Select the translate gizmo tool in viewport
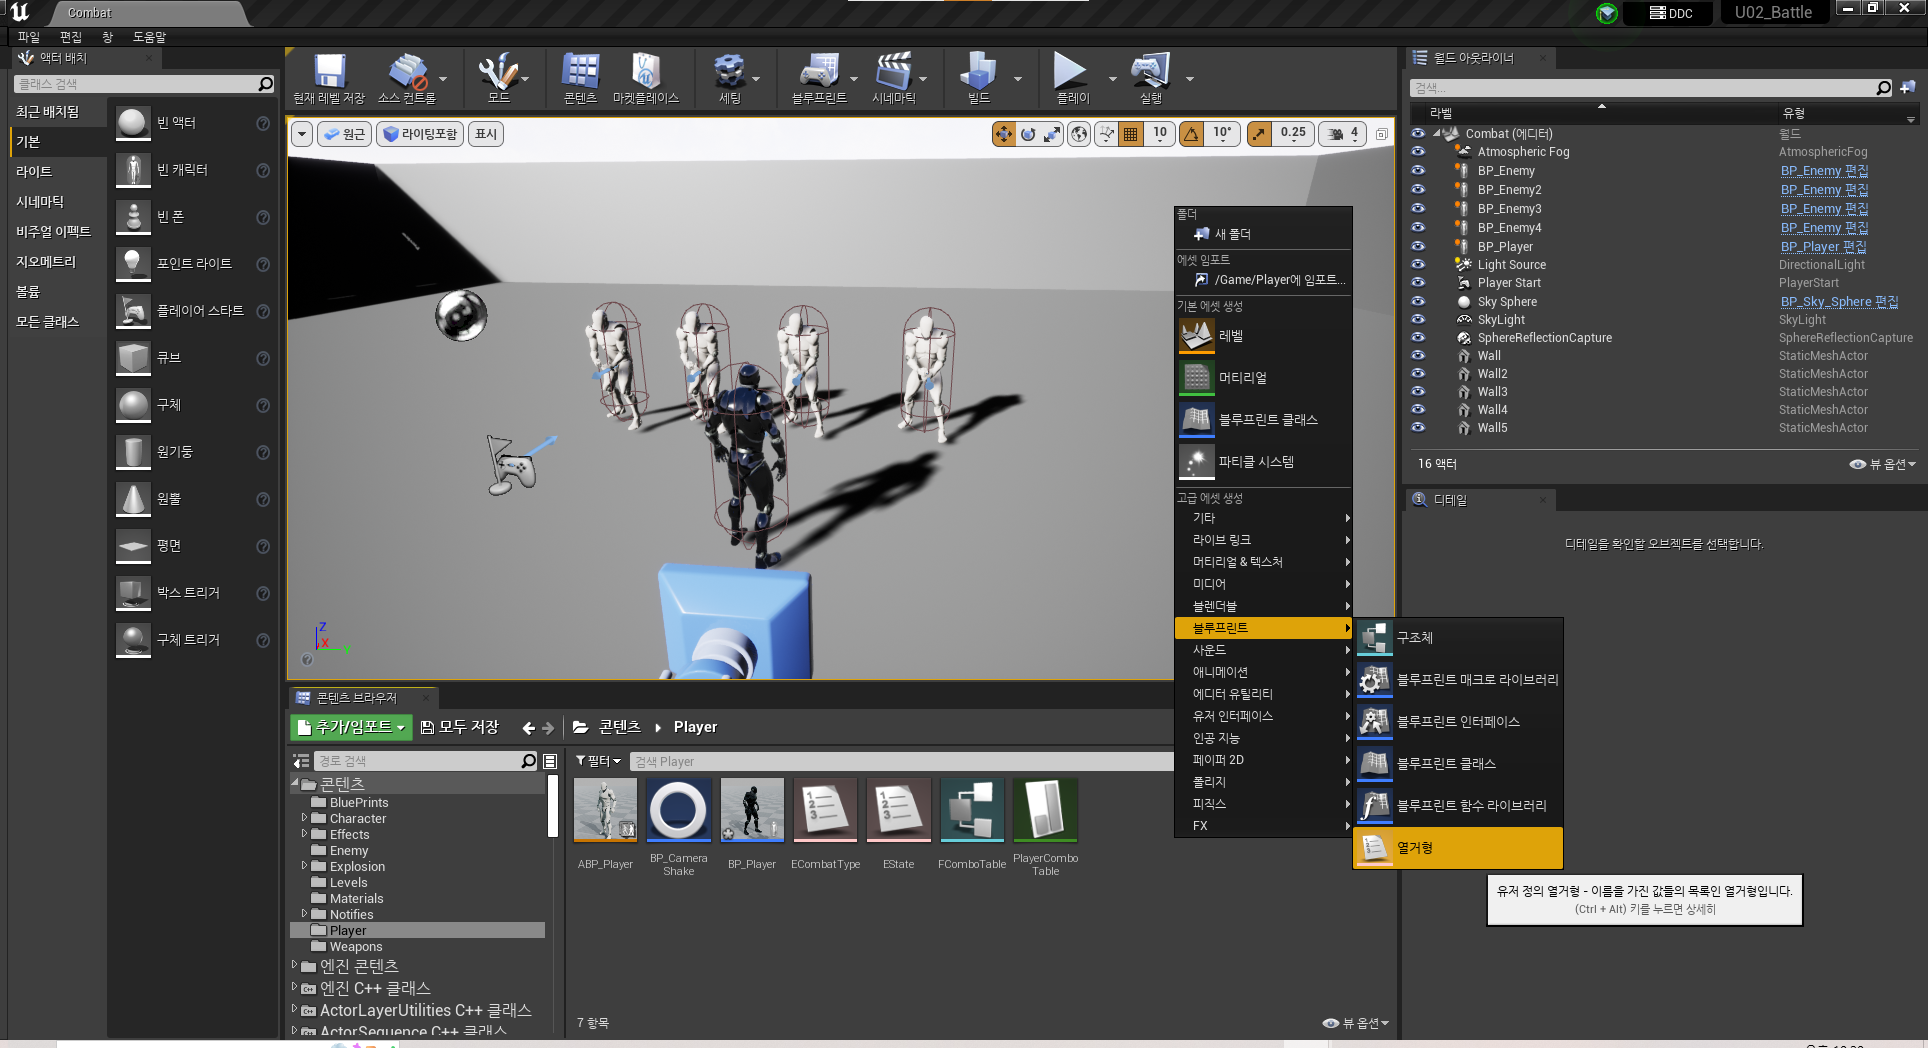The height and width of the screenshot is (1048, 1928). click(1003, 134)
